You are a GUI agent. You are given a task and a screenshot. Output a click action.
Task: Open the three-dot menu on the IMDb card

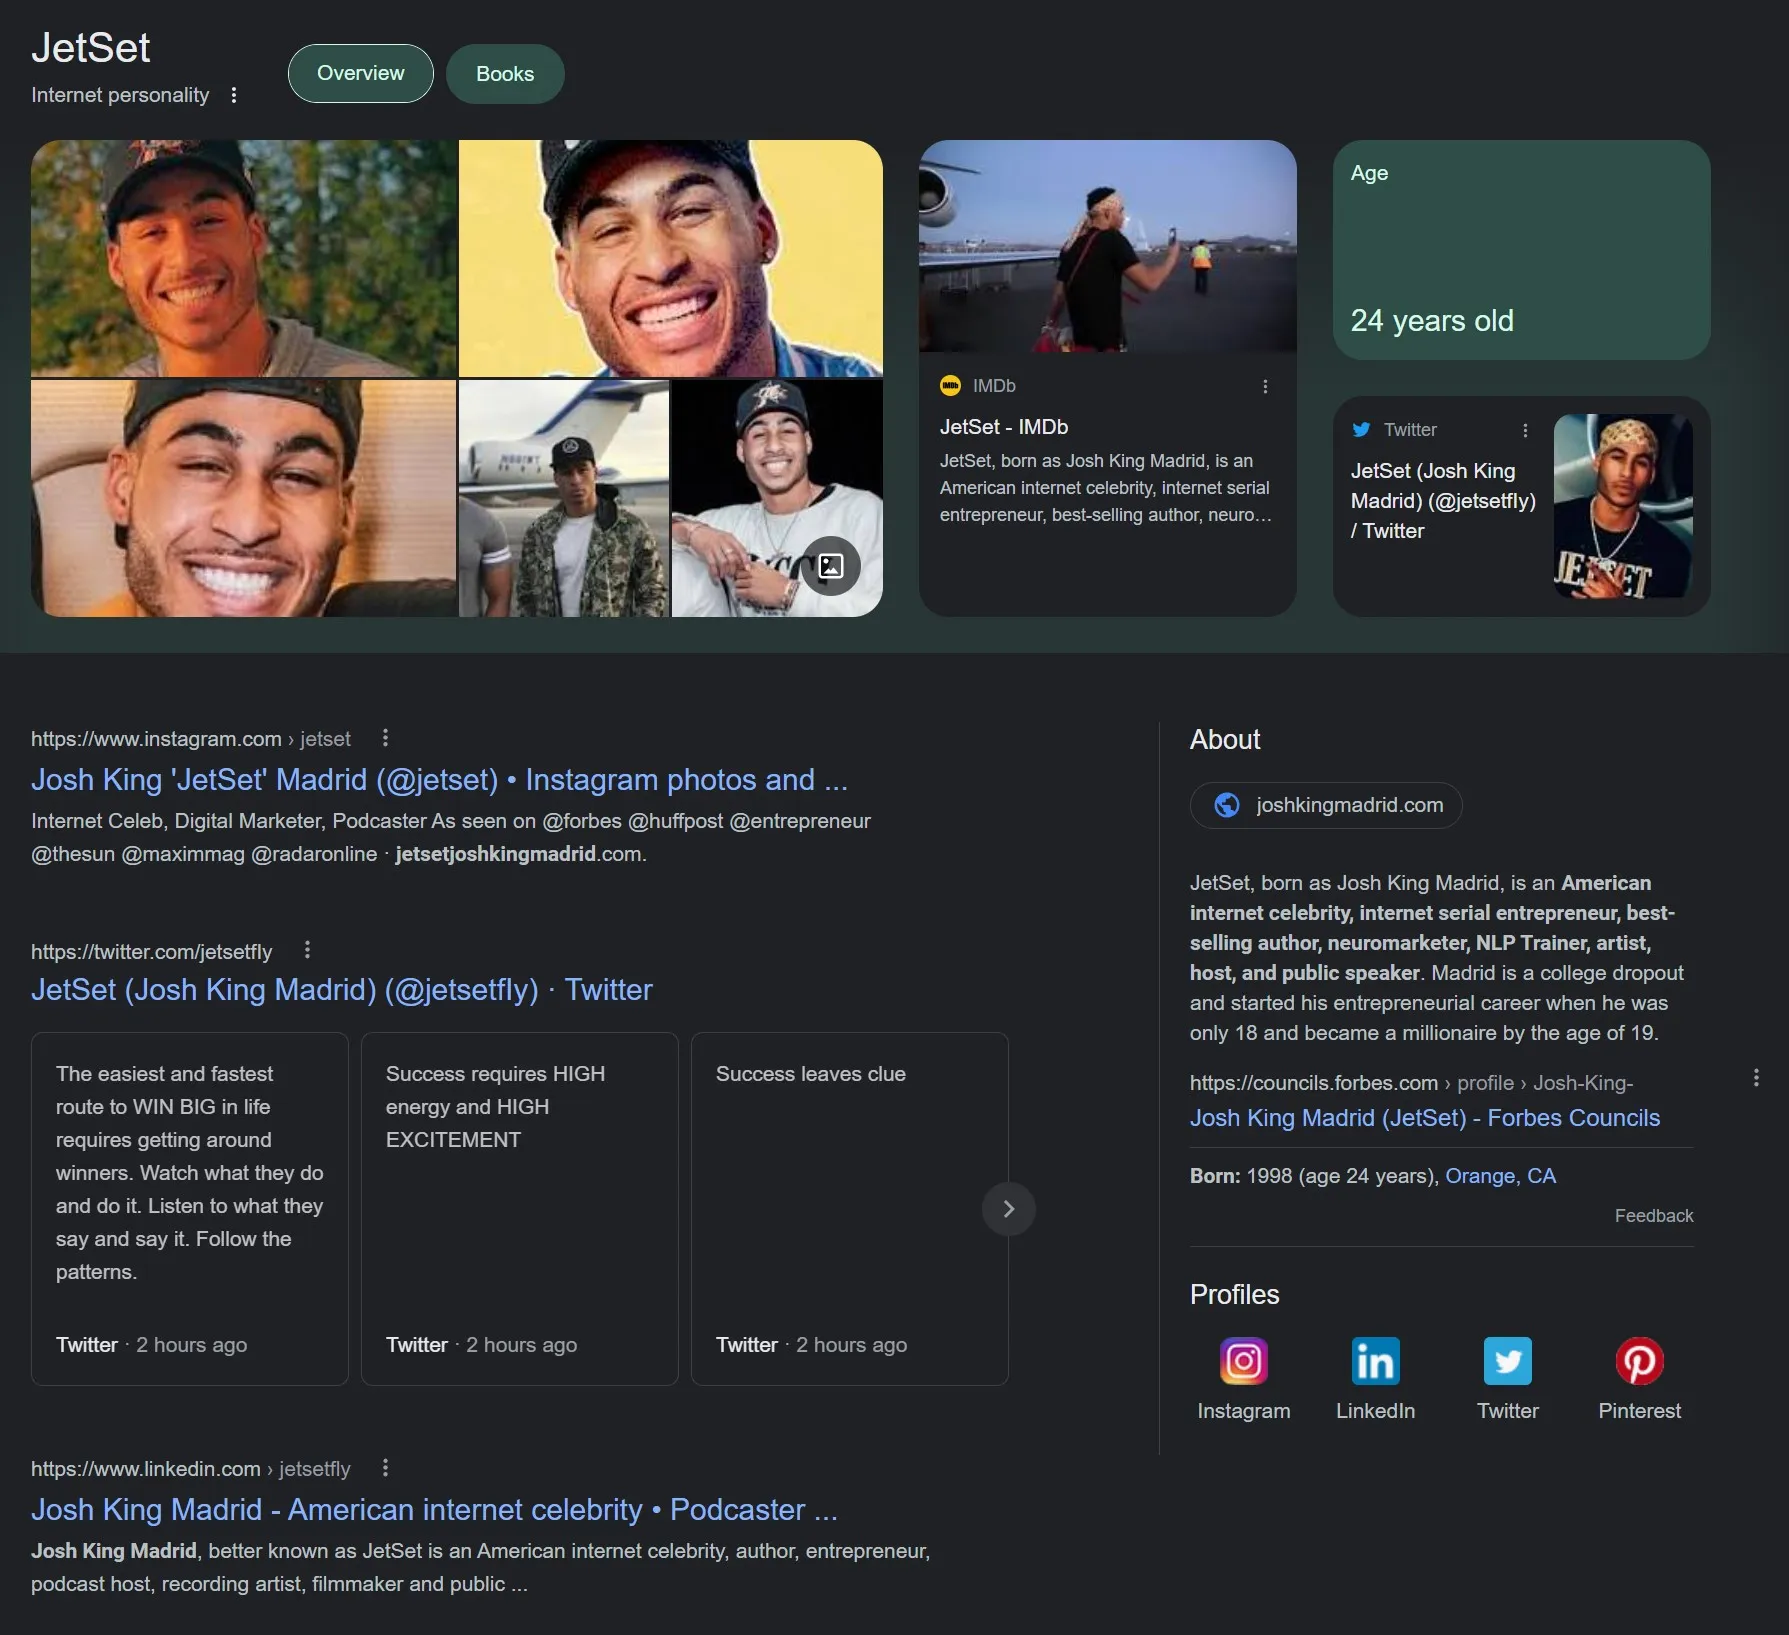(1265, 386)
